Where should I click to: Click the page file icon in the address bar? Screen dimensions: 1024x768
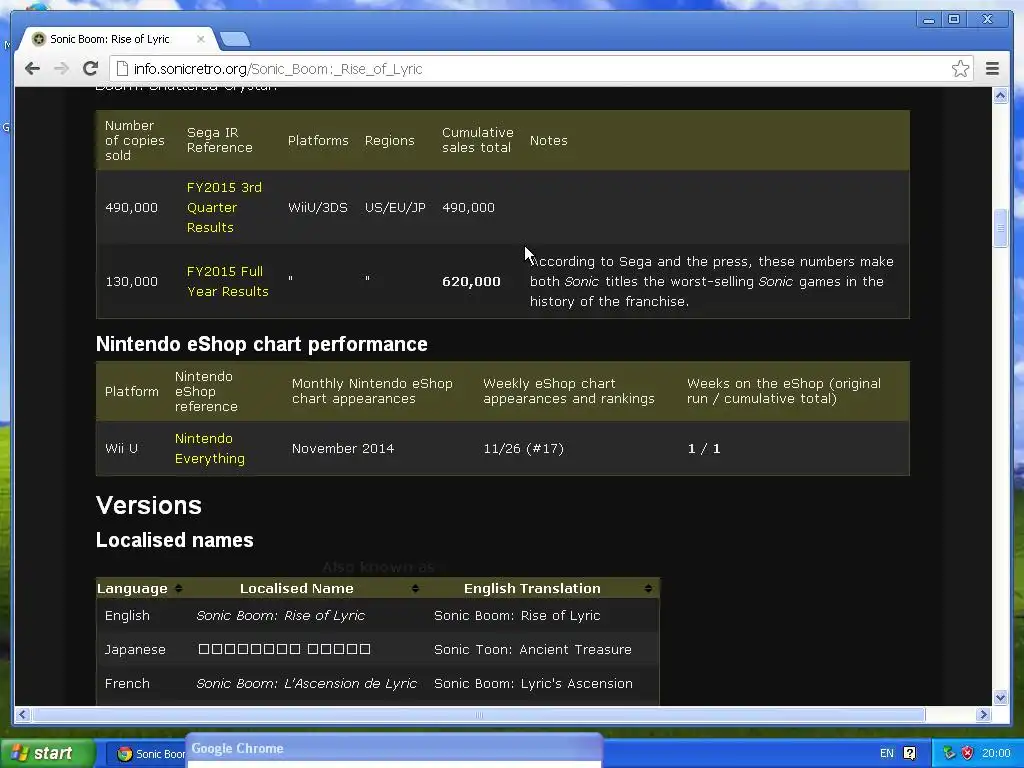(121, 69)
